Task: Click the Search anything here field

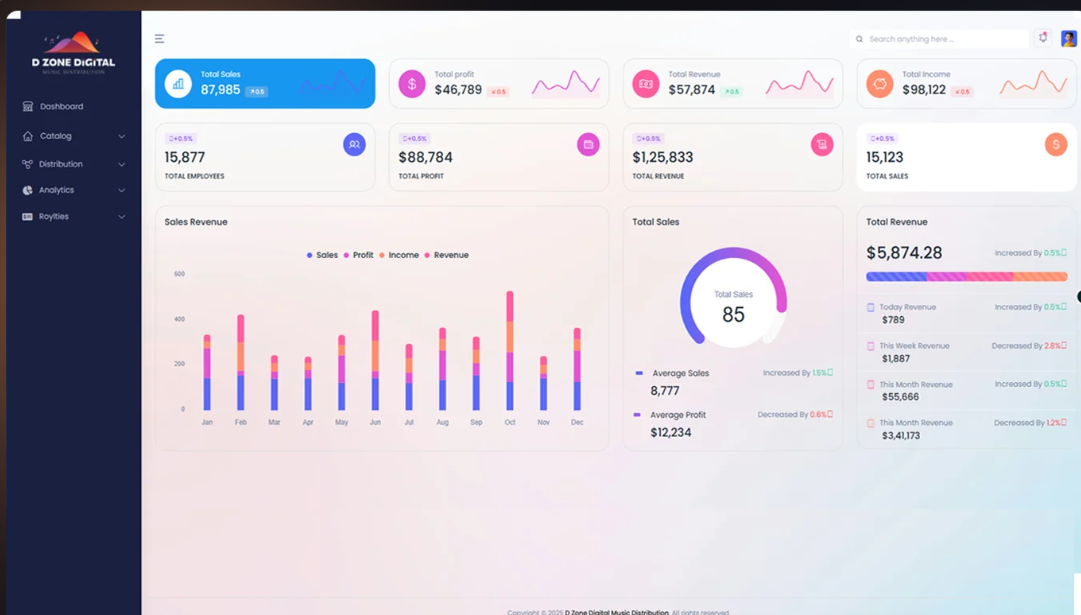Action: click(940, 39)
